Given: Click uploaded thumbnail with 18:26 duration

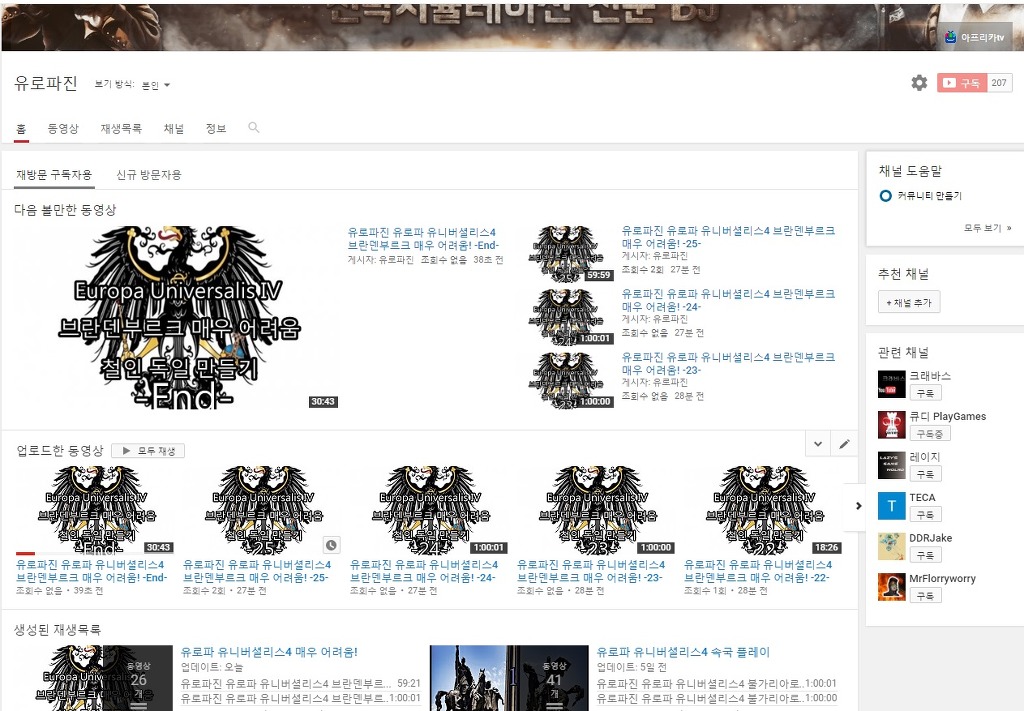Looking at the screenshot, I should point(763,510).
